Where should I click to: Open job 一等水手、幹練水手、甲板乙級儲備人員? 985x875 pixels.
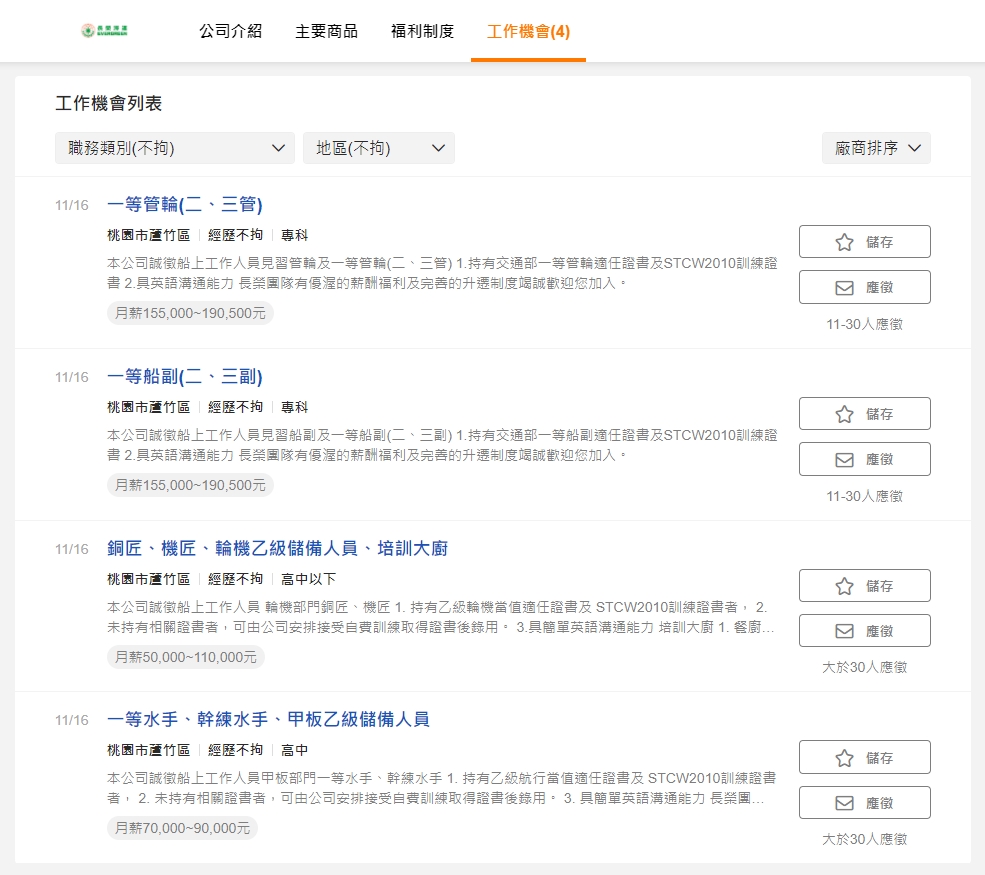point(268,719)
